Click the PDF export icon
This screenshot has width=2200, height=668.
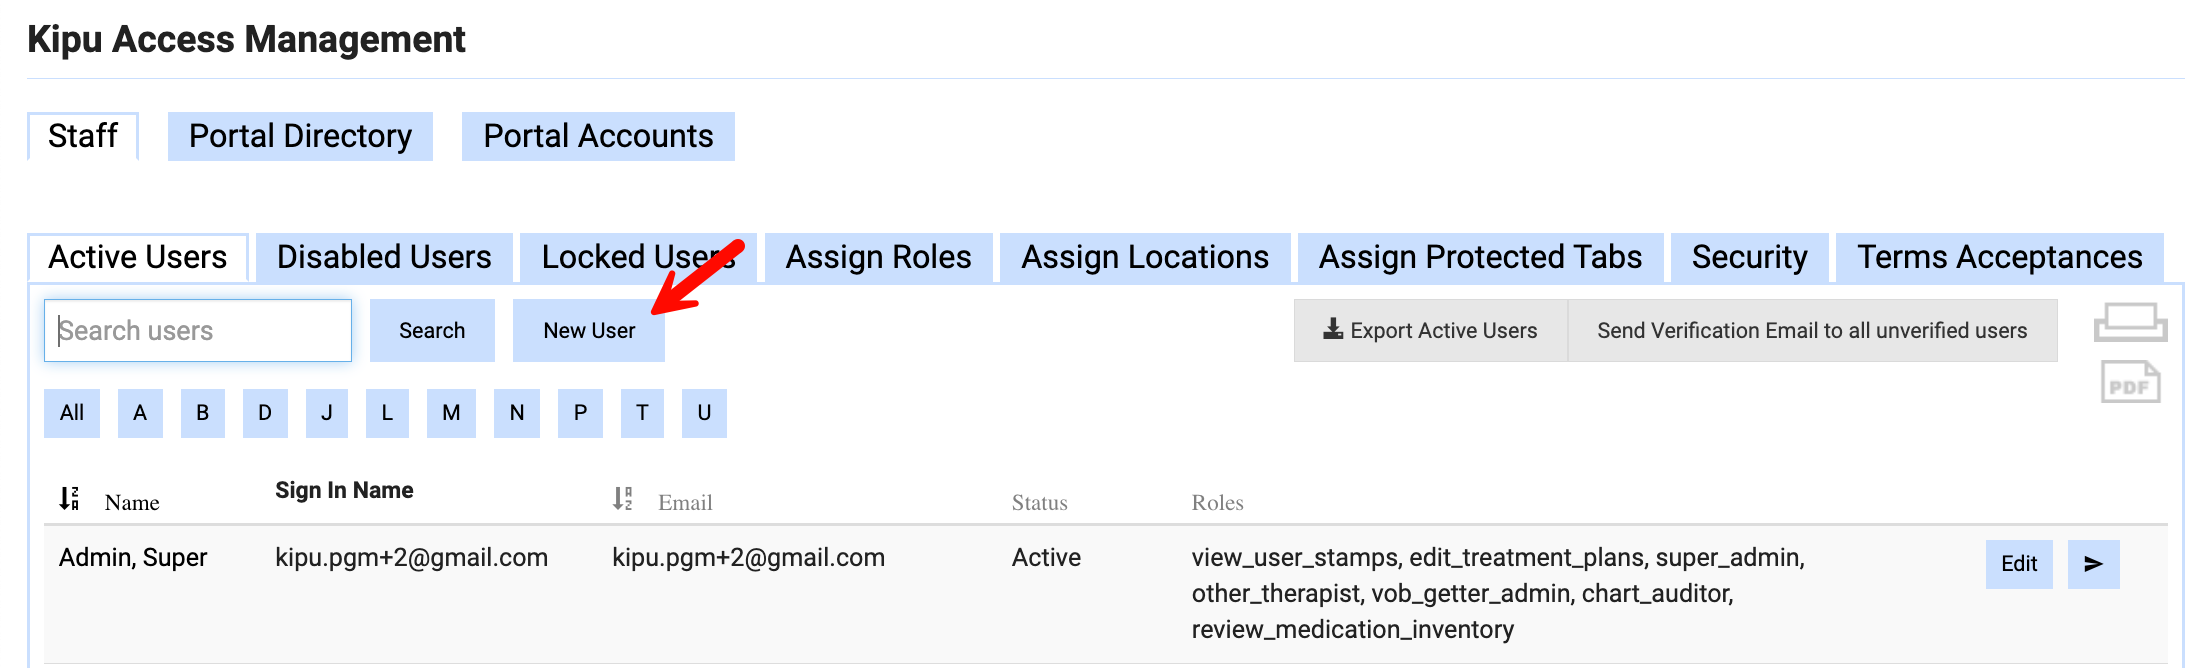(2130, 383)
